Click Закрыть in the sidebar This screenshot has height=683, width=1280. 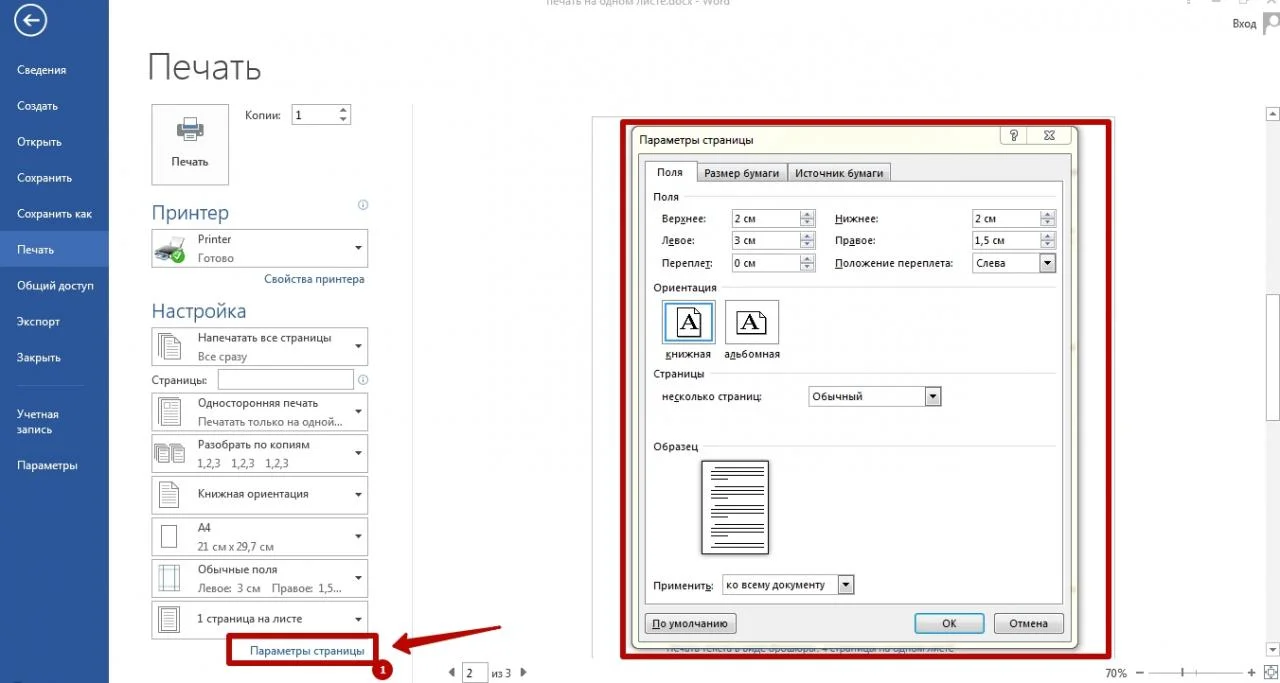click(54, 358)
